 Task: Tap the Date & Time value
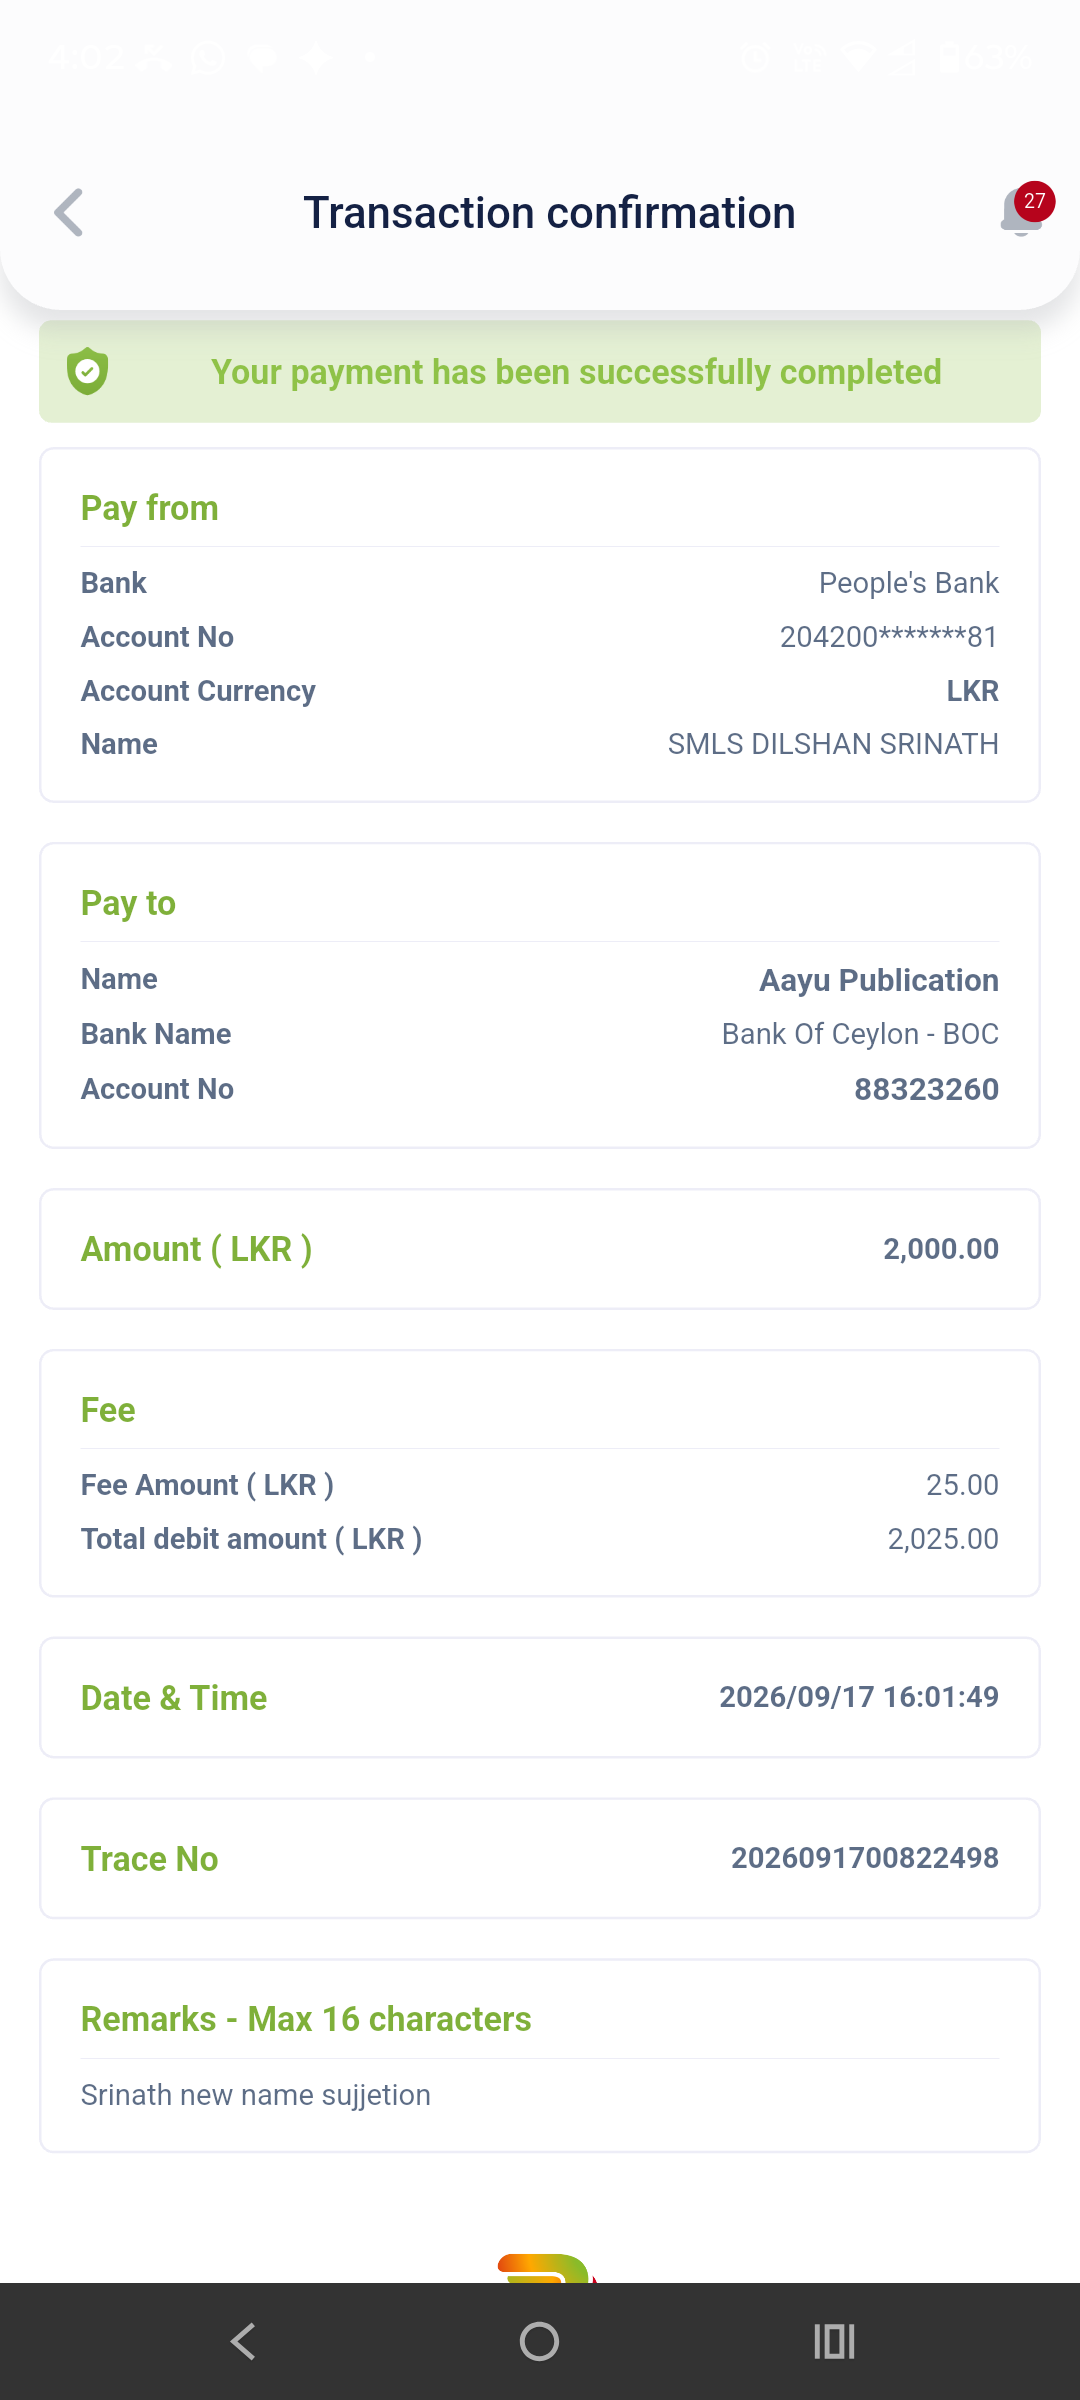coord(859,1697)
